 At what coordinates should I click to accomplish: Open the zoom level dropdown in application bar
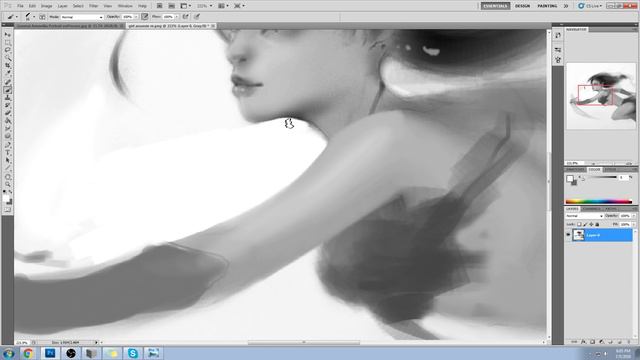[x=204, y=6]
